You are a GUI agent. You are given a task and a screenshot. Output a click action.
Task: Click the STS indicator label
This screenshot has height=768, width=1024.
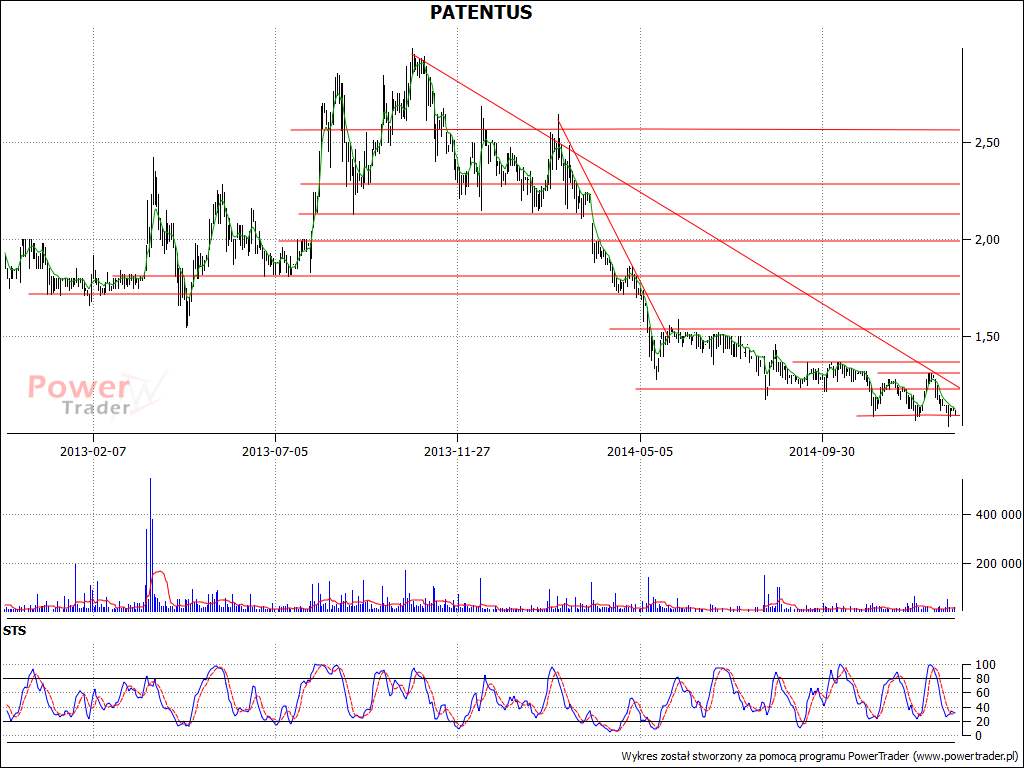coord(14,632)
